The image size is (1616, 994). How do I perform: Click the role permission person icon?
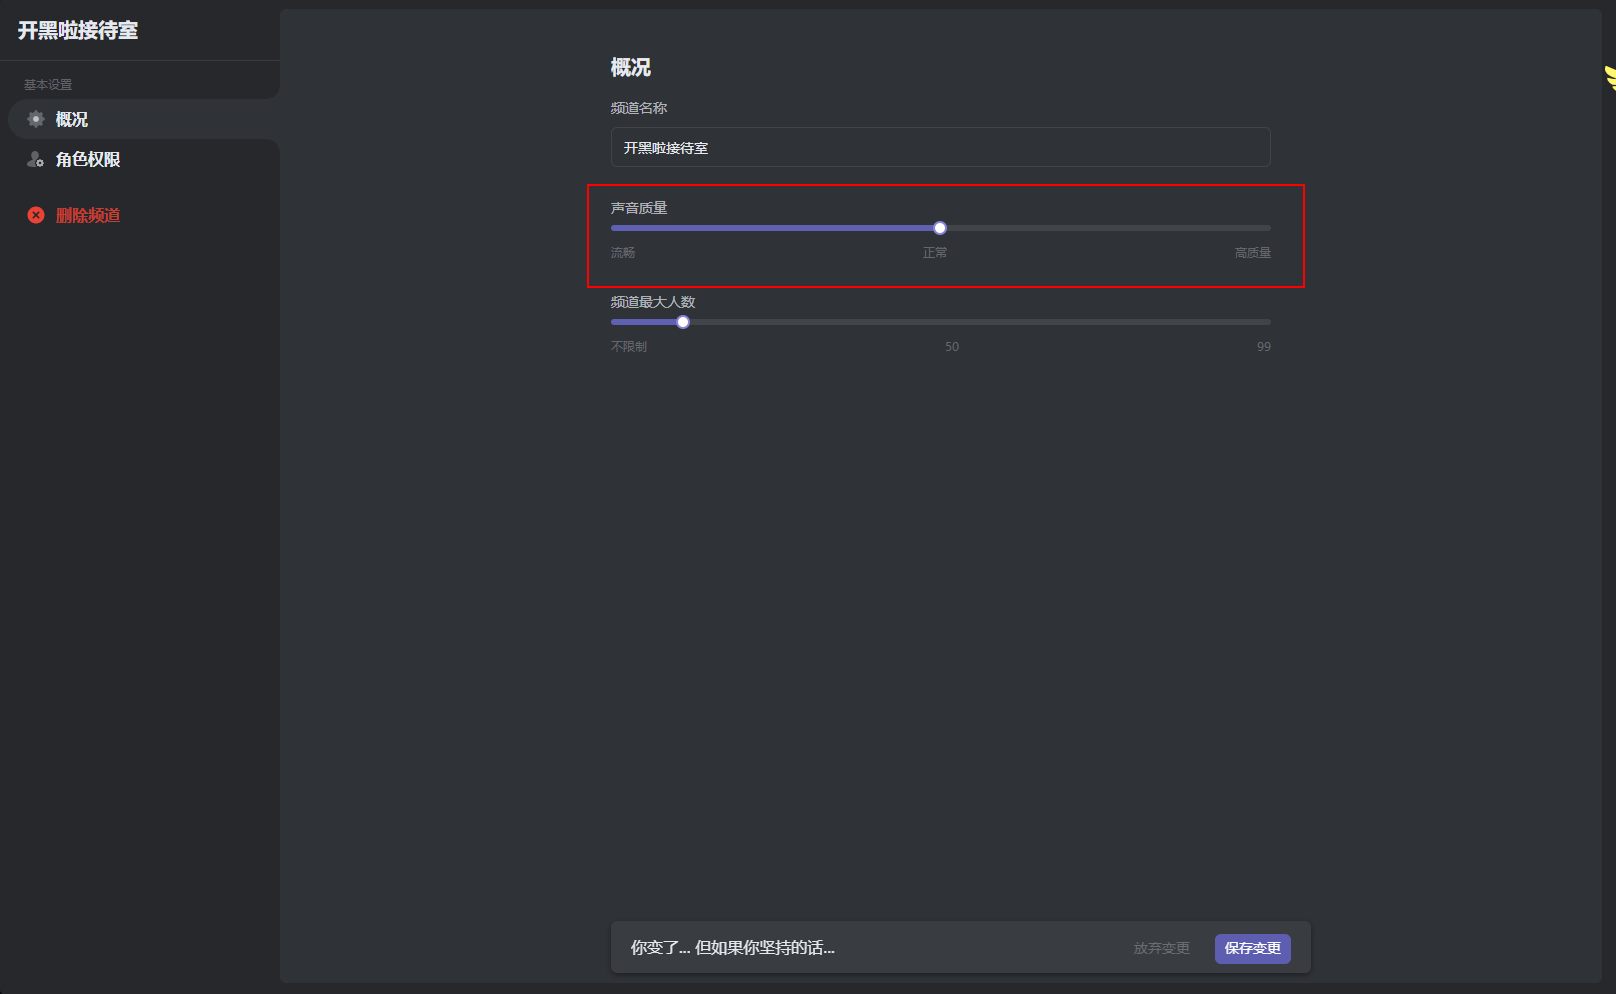click(36, 159)
